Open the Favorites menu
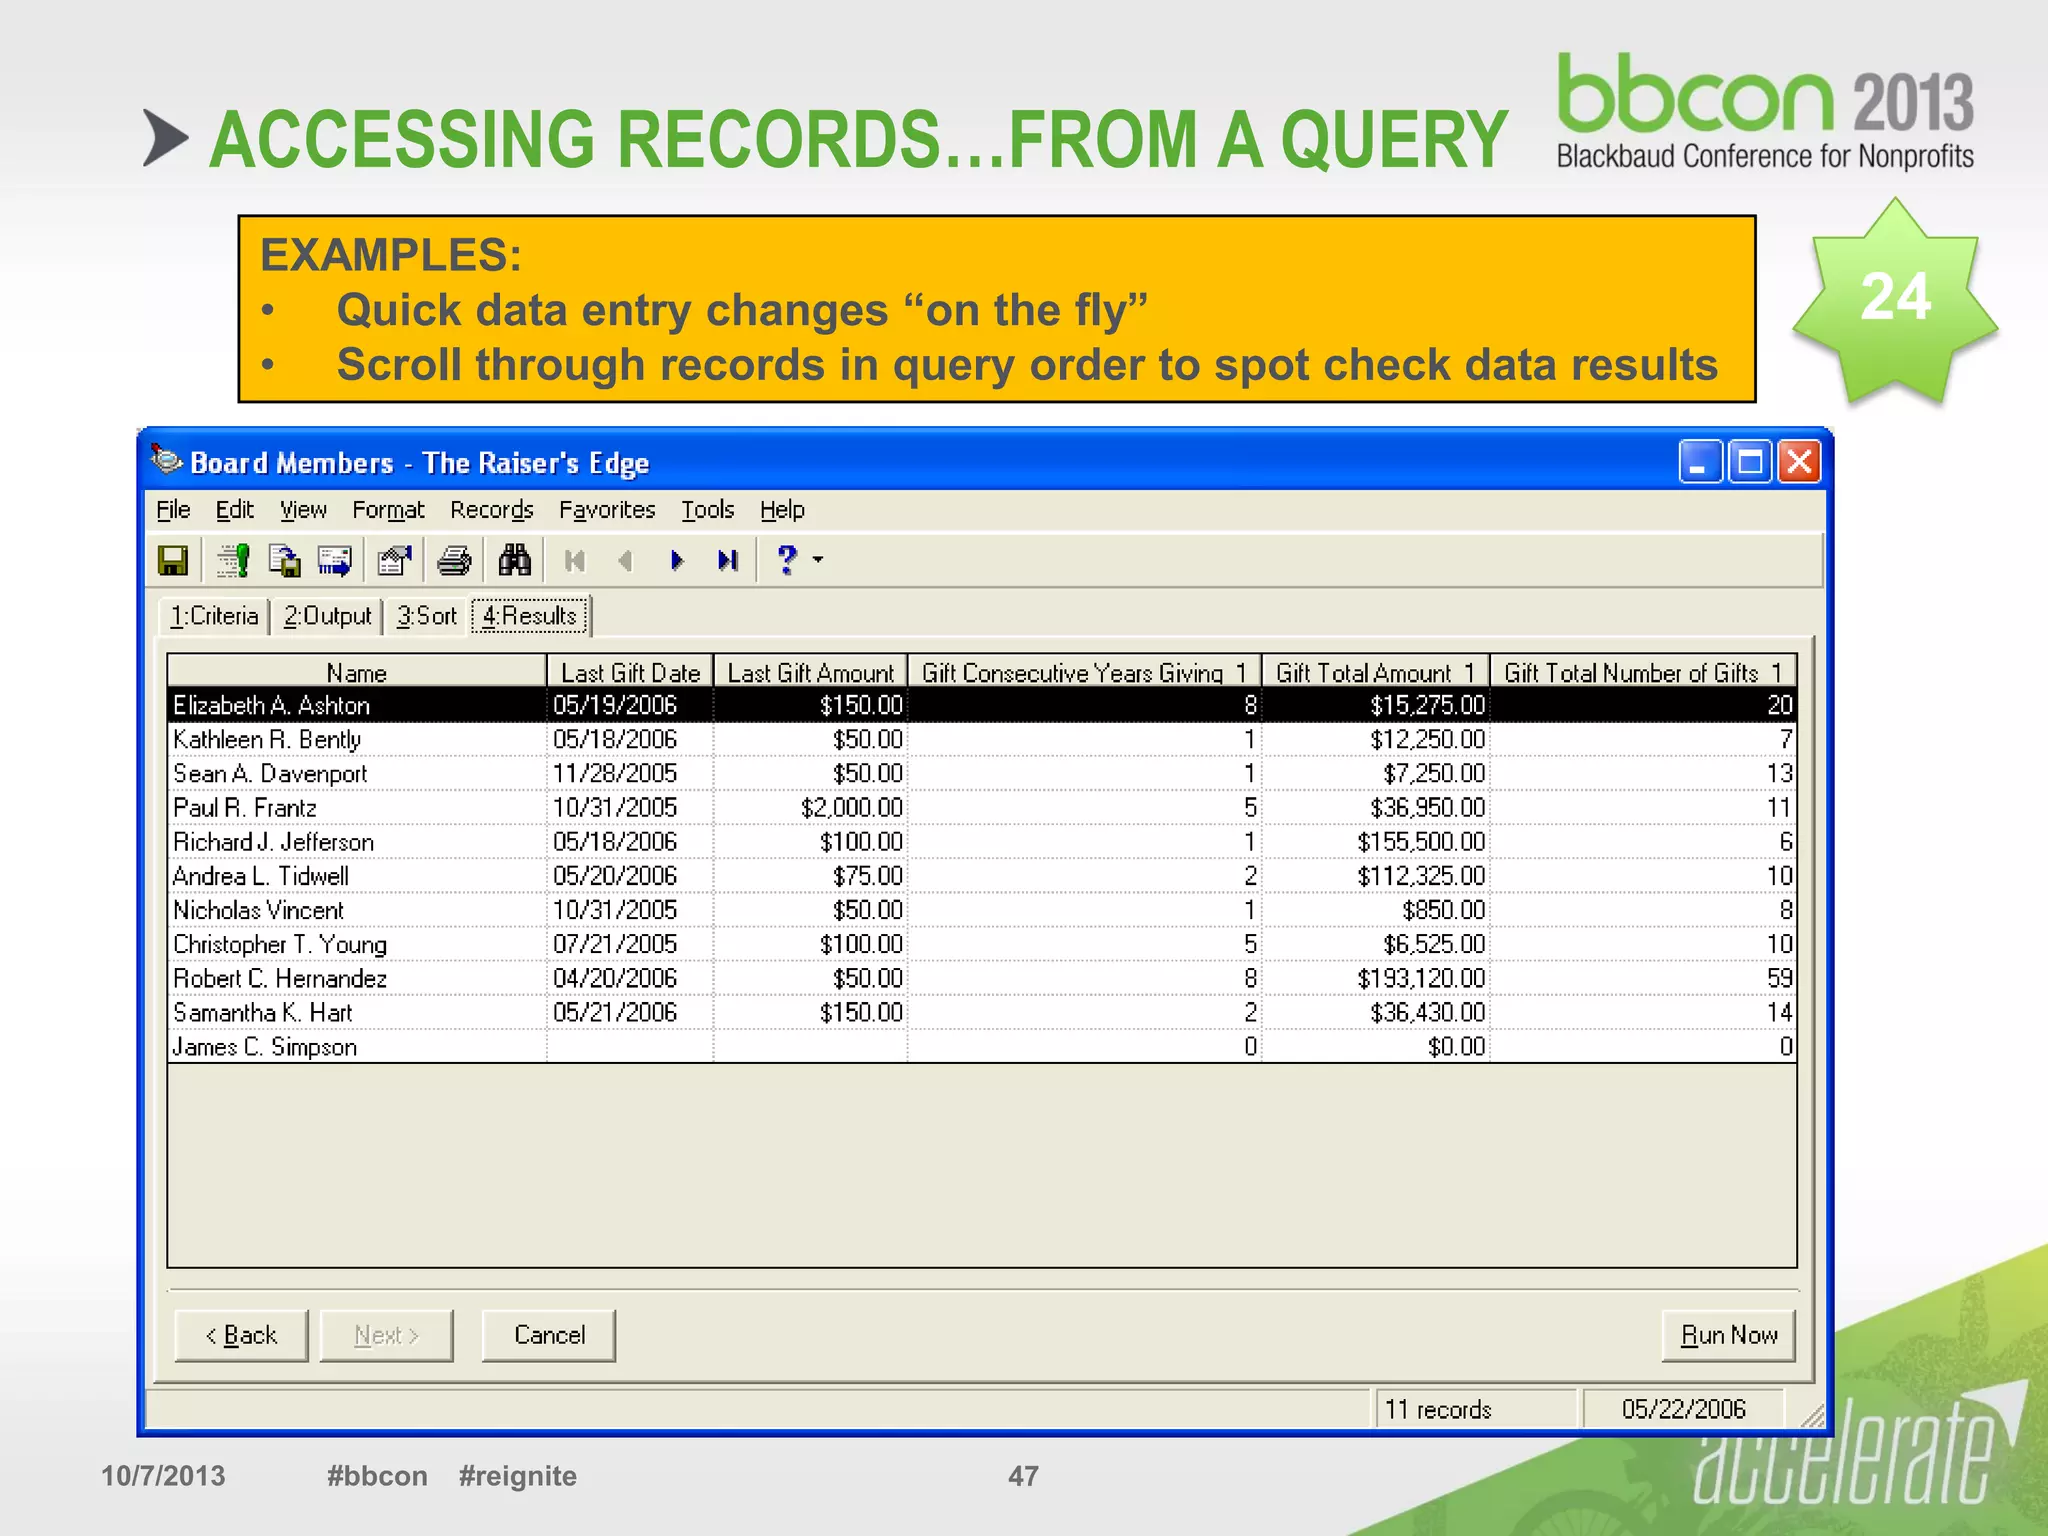 (607, 510)
